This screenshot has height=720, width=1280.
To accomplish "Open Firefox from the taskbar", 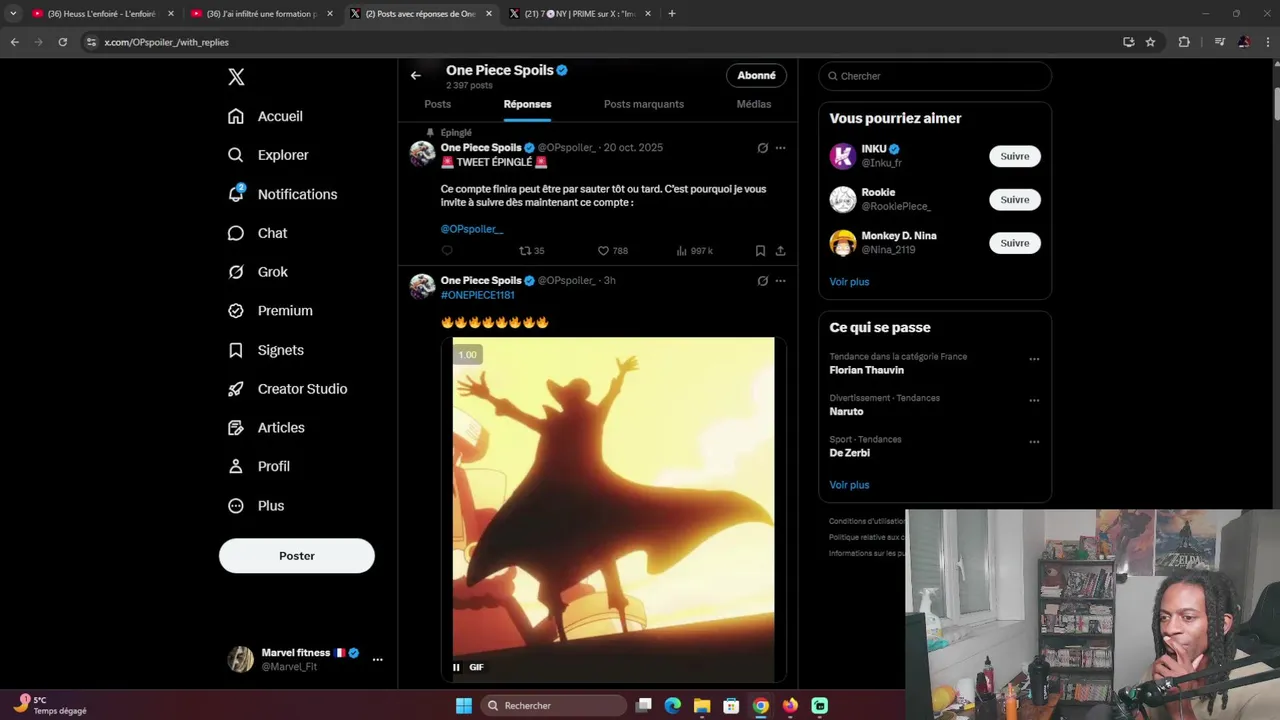I will click(790, 706).
